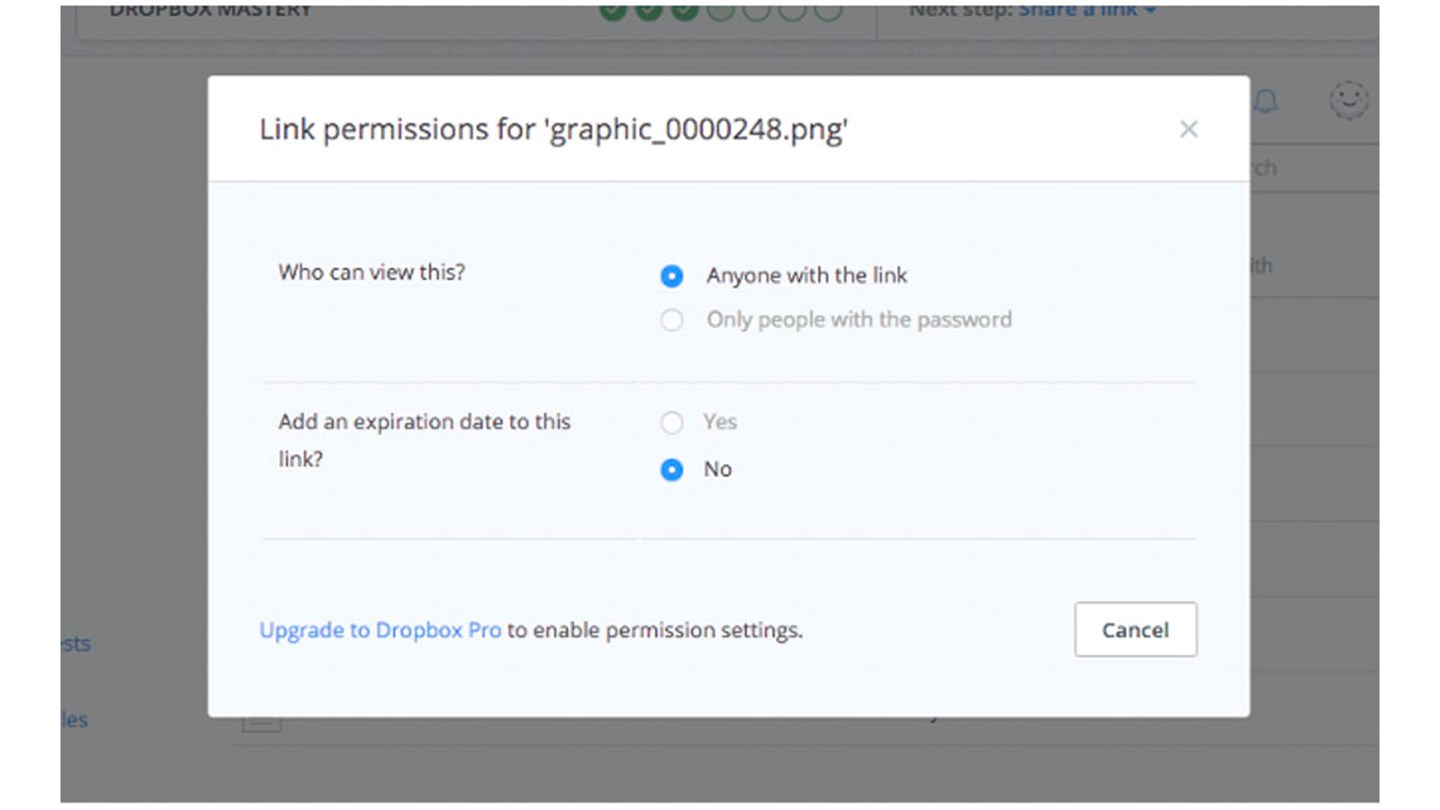Click the last empty circle in Dropbox Mastery progress
Viewport: 1440px width, 810px height.
tap(828, 12)
